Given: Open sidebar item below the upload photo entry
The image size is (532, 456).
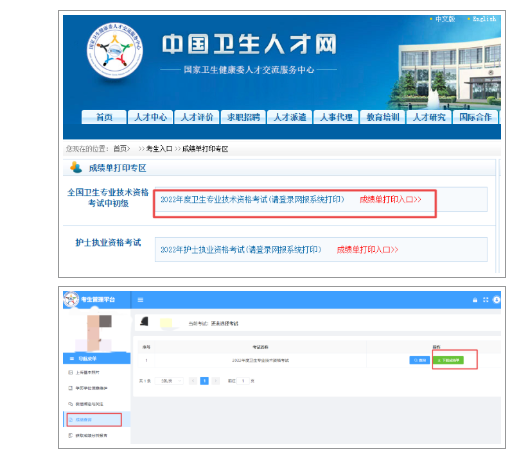Looking at the screenshot, I should point(97,388).
